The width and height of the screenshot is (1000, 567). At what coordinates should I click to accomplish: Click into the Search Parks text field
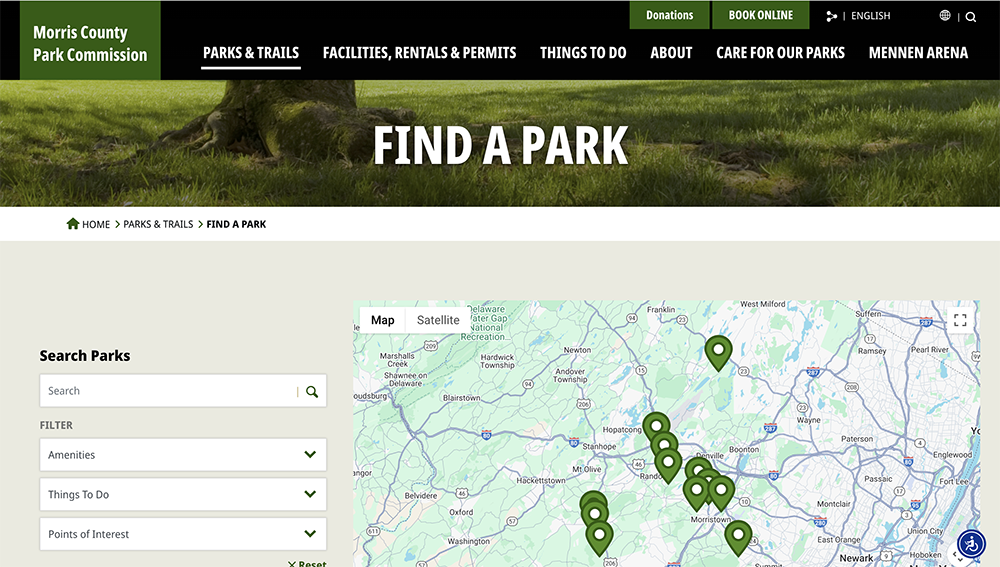(x=168, y=391)
